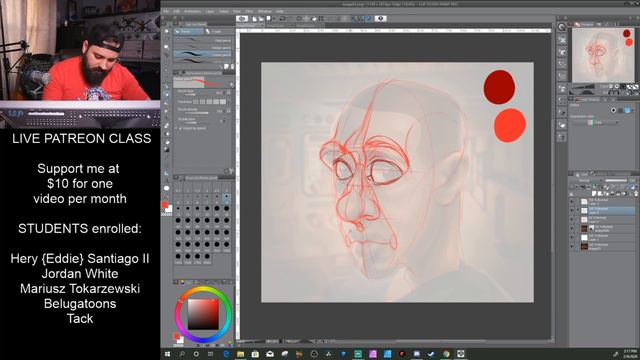The width and height of the screenshot is (640, 360).
Task: Switch to the Pastel sub tool tab
Action: 219,31
